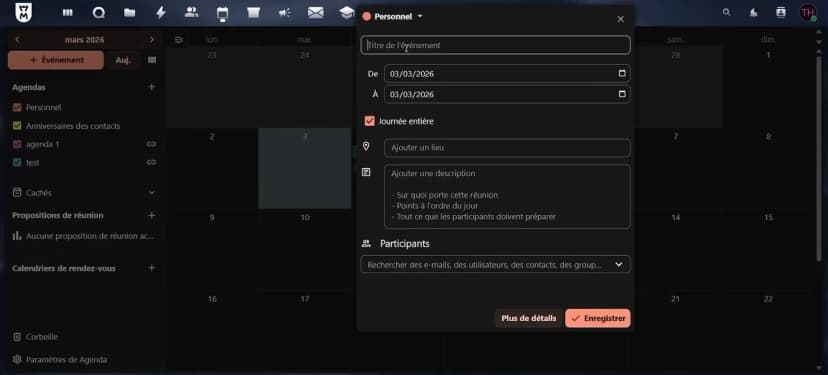Toggle the sidebar navigation icon above grid
The image size is (828, 375).
pos(178,40)
